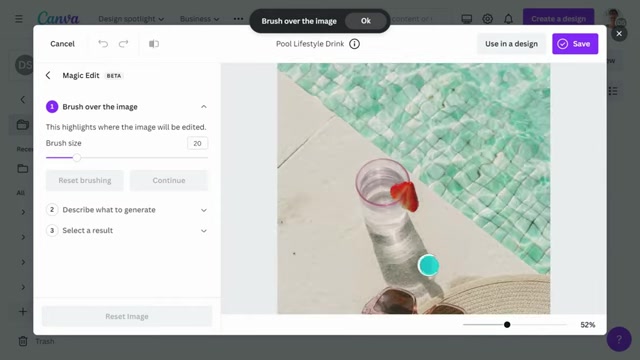Collapse the left sidebar back chevron

point(23,99)
